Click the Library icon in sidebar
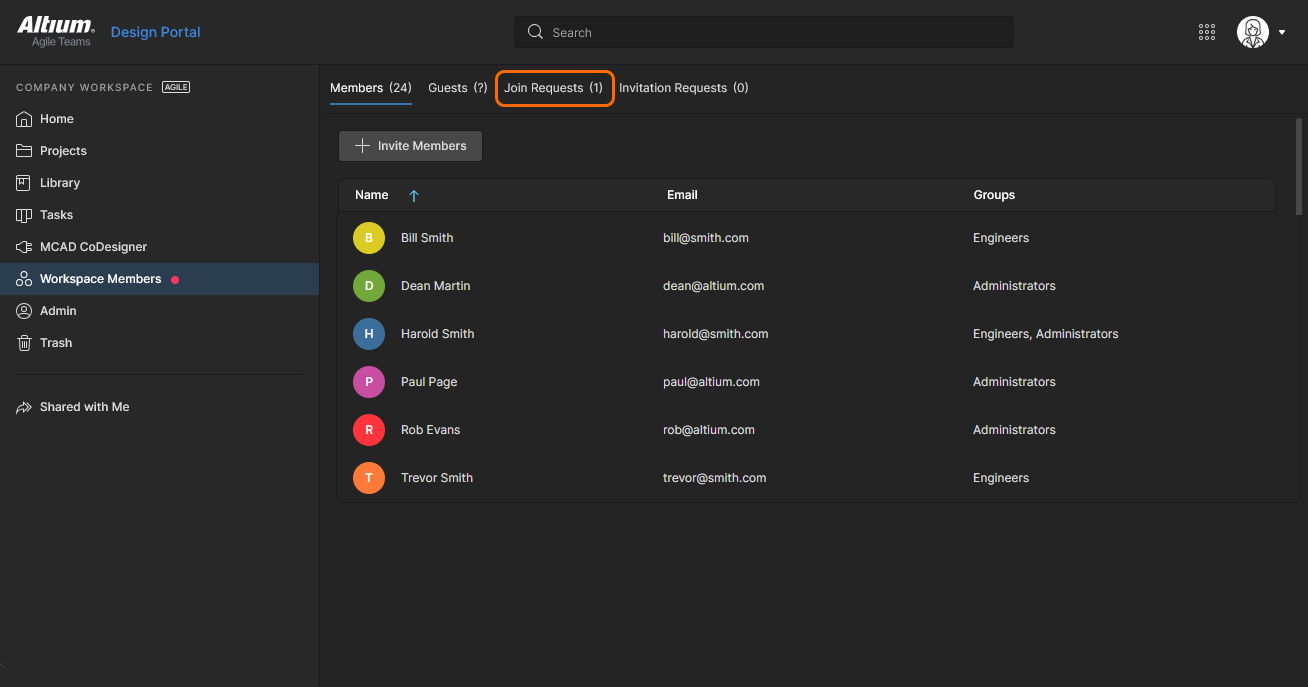1308x687 pixels. coord(24,183)
